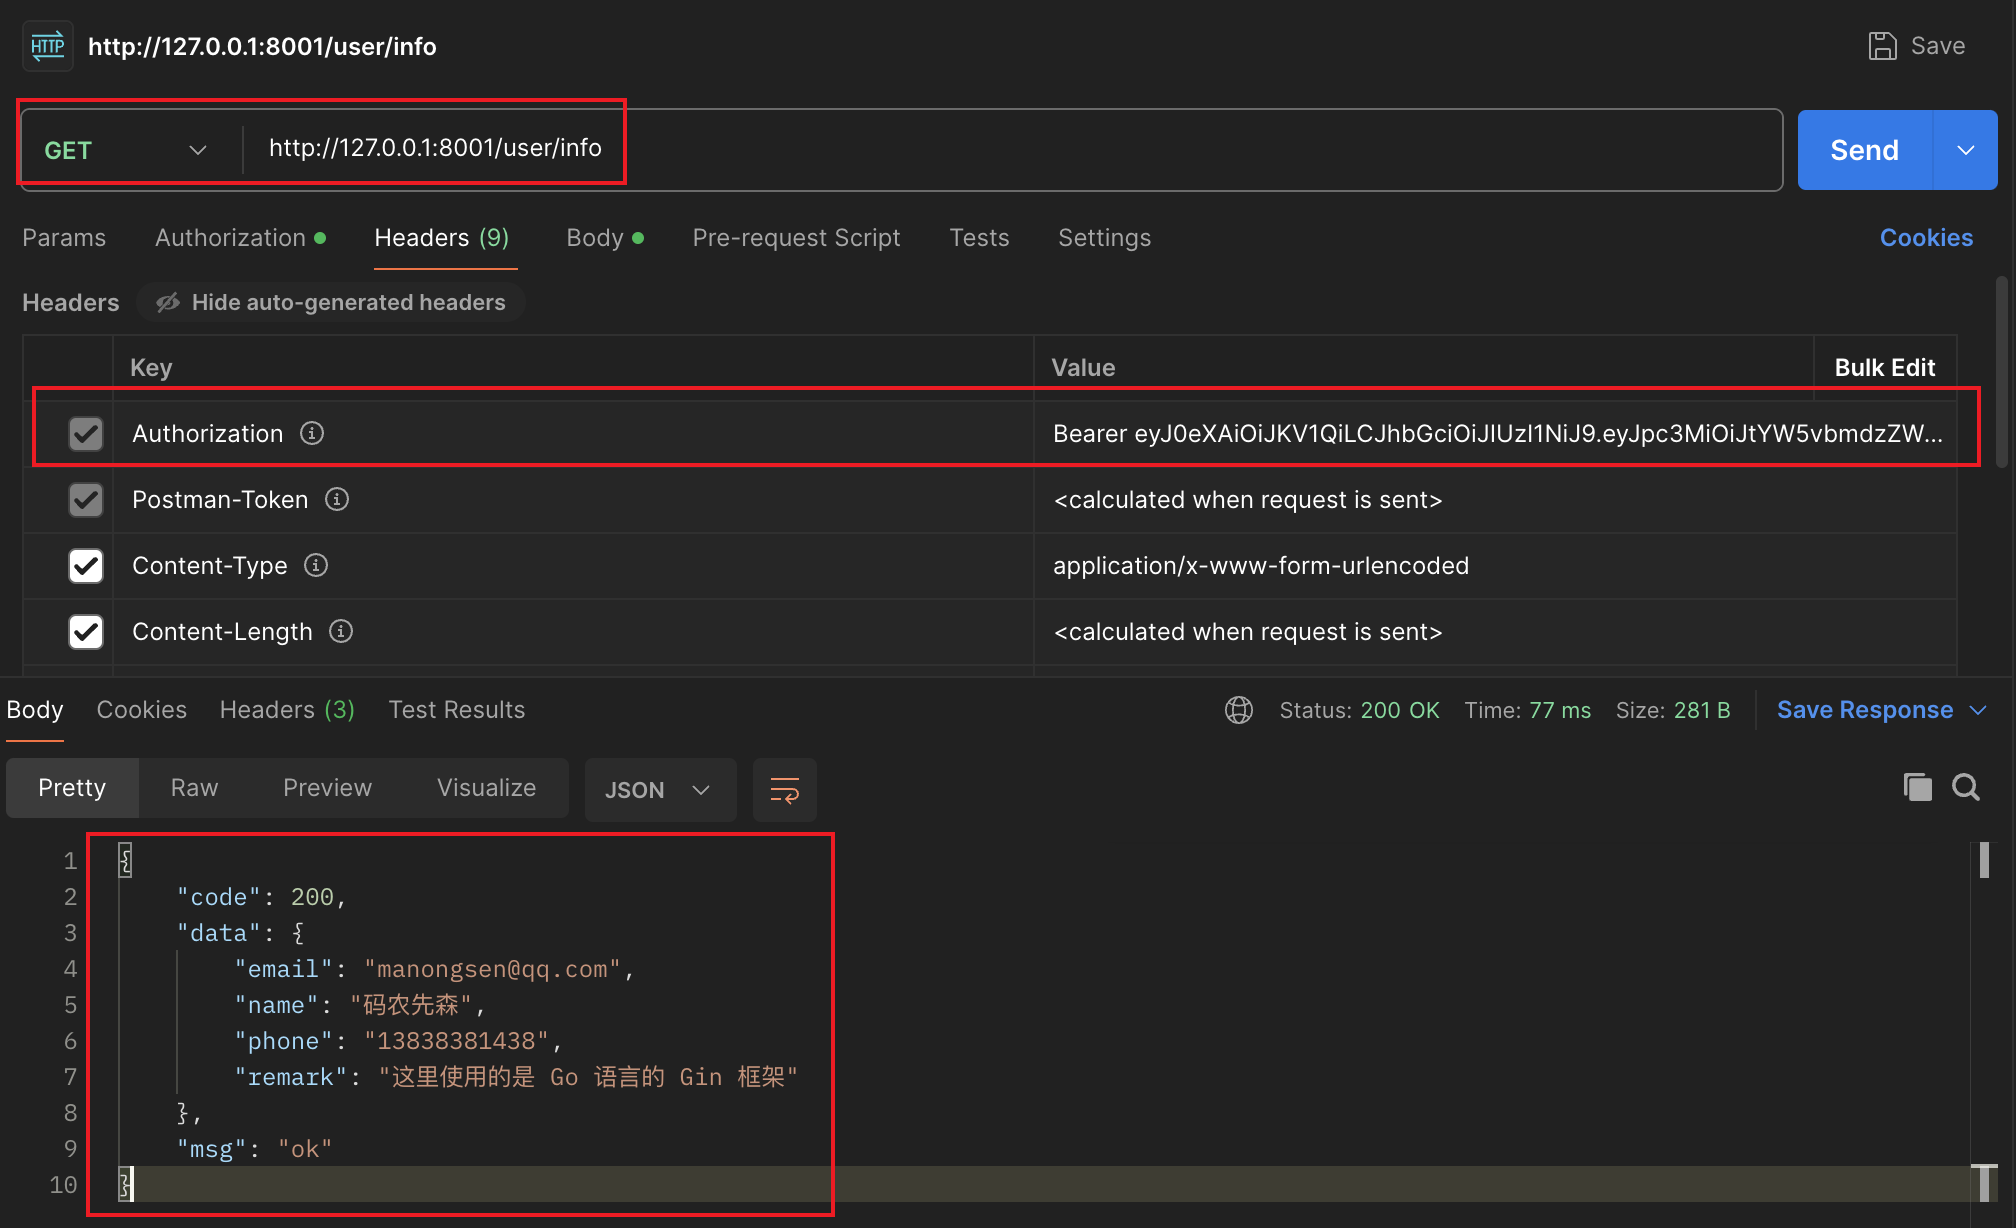Open the response Cookies tab

[141, 710]
